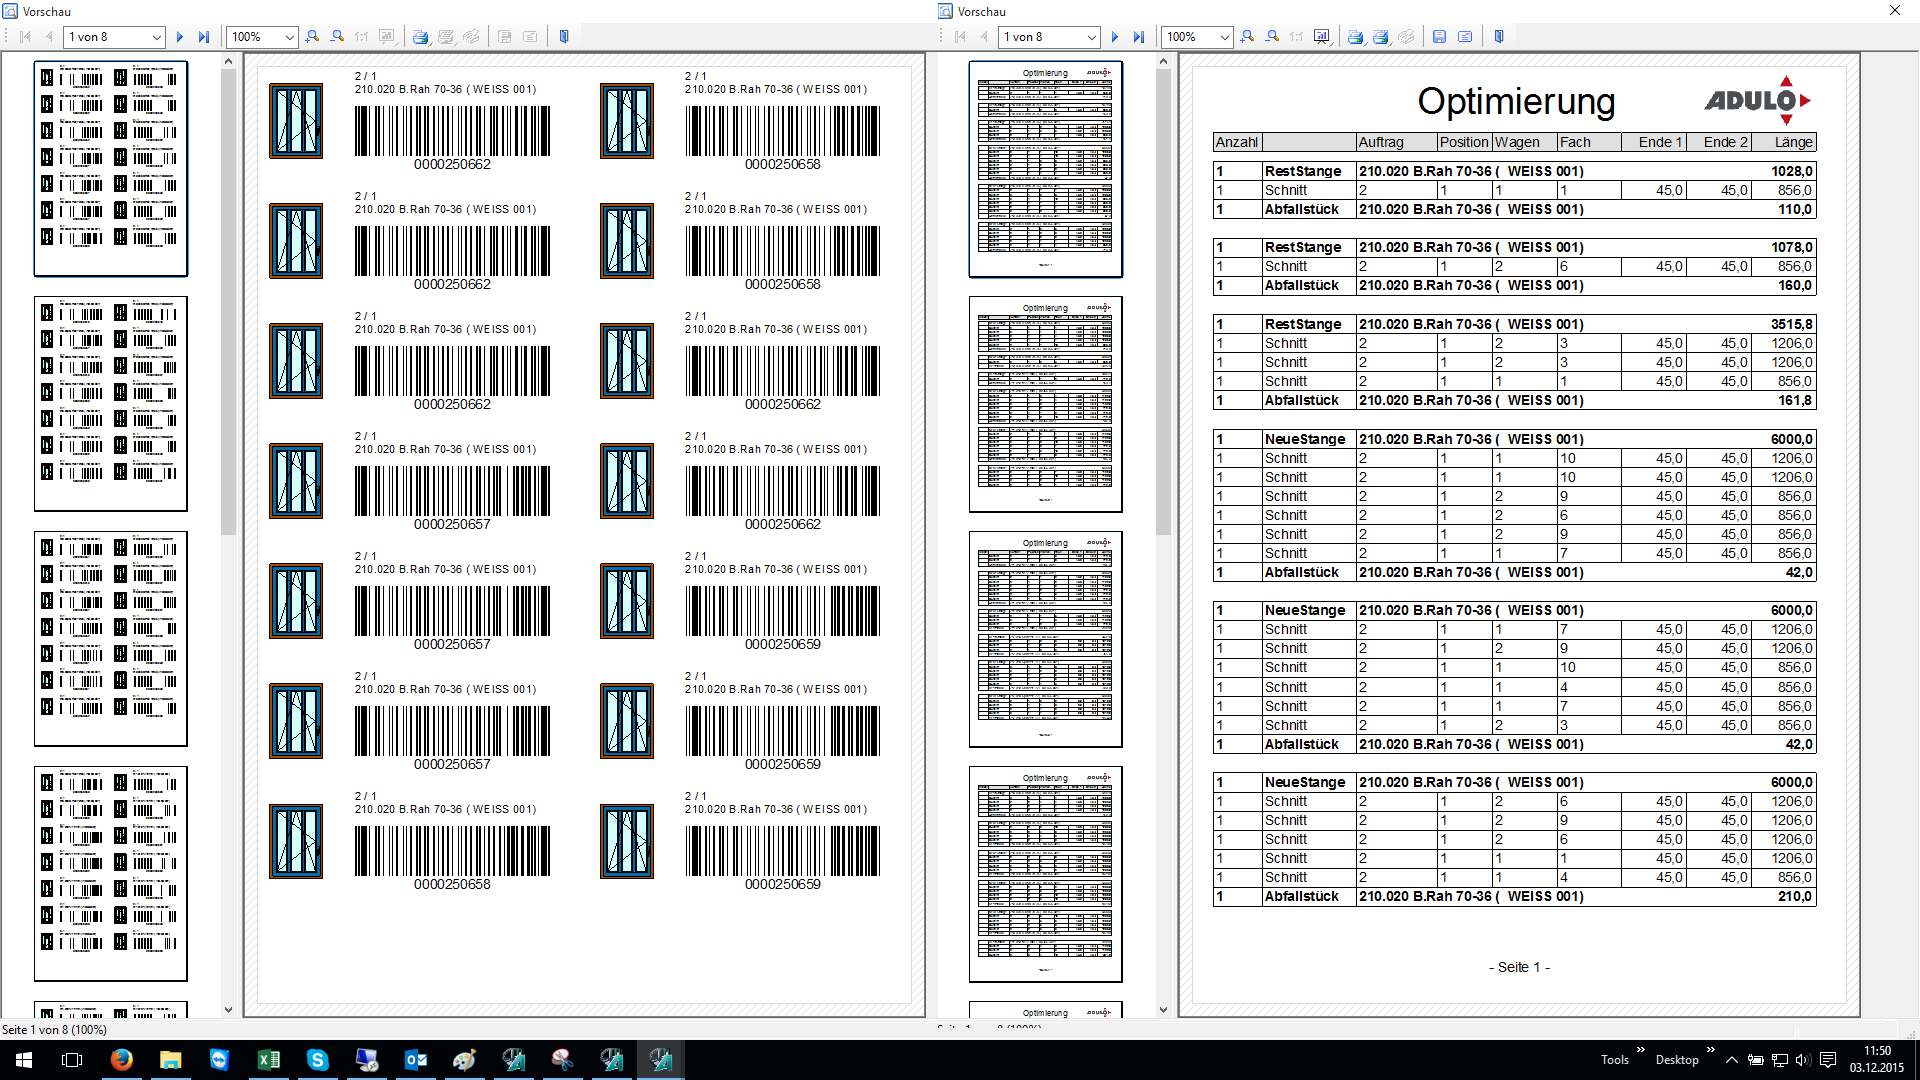This screenshot has width=1920, height=1080.
Task: Open Windows Start menu
Action: [24, 1060]
